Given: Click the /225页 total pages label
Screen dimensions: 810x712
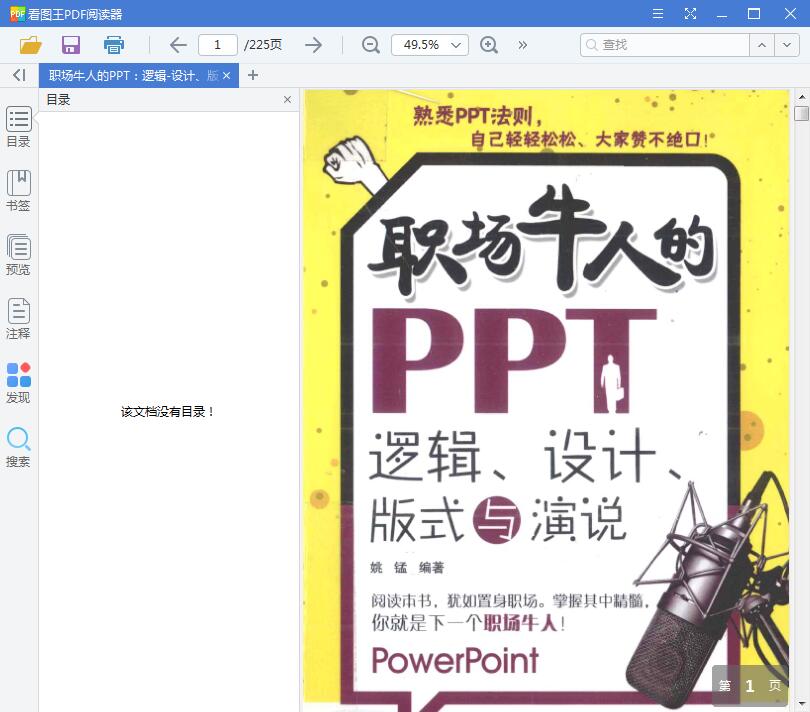Looking at the screenshot, I should (x=263, y=45).
